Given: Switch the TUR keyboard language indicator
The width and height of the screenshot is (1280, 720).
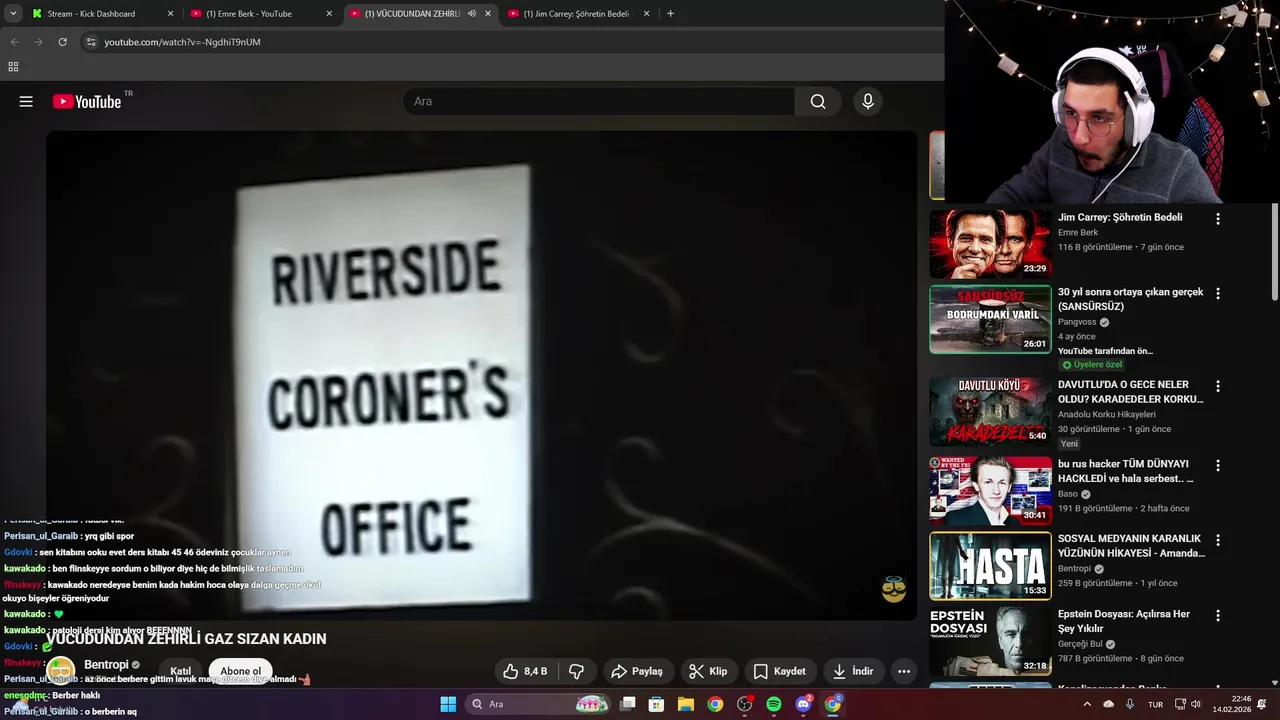Looking at the screenshot, I should tap(1155, 704).
